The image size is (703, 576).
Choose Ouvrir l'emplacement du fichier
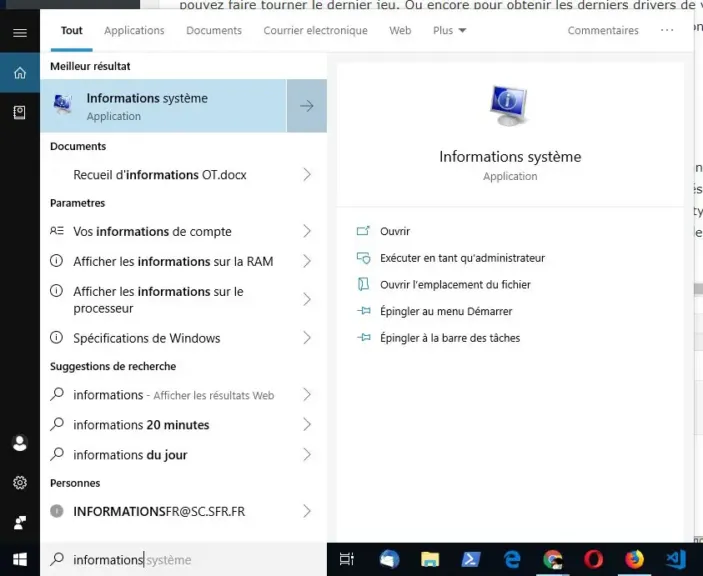point(455,284)
